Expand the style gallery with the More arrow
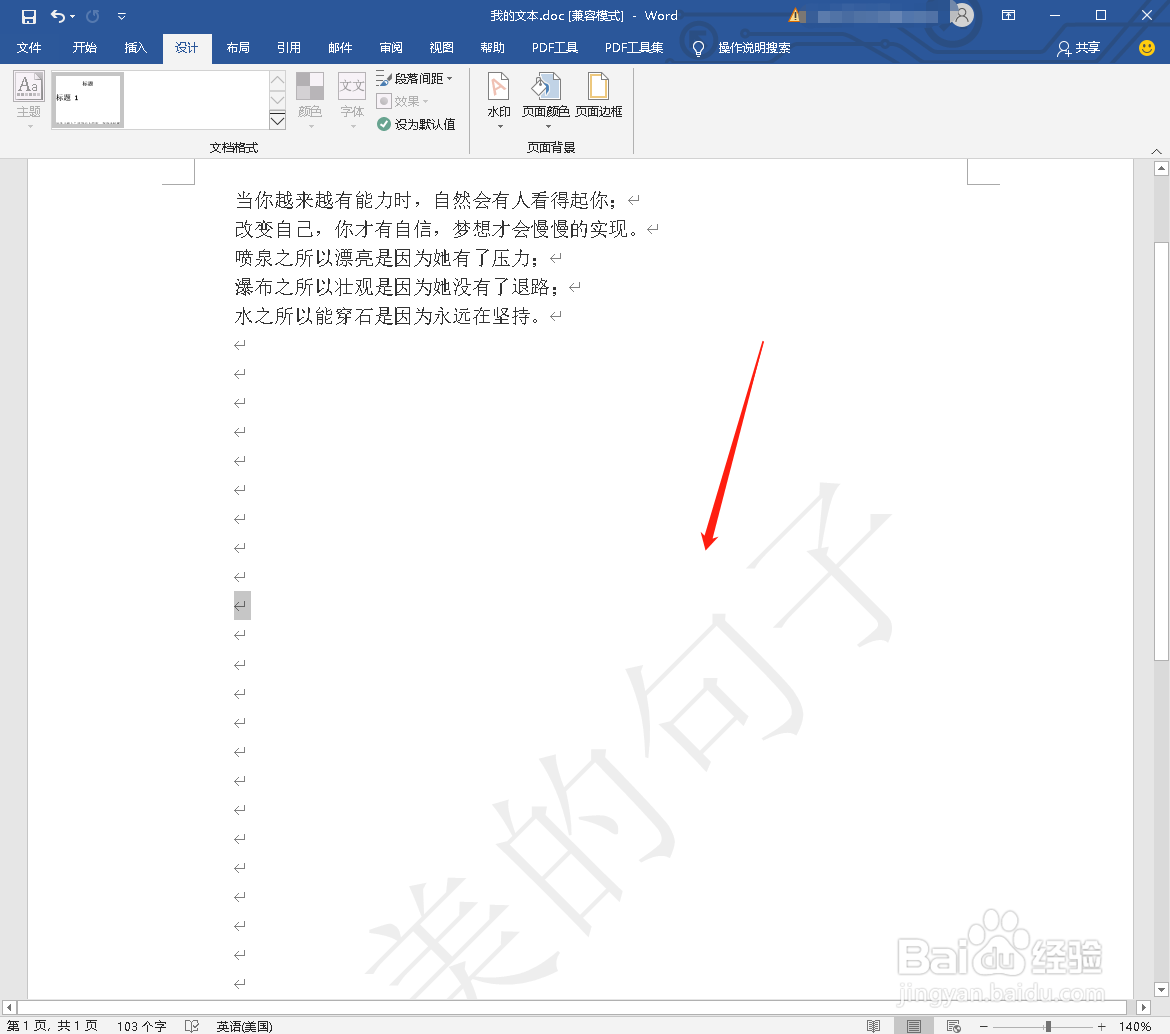Viewport: 1170px width, 1034px height. click(277, 120)
